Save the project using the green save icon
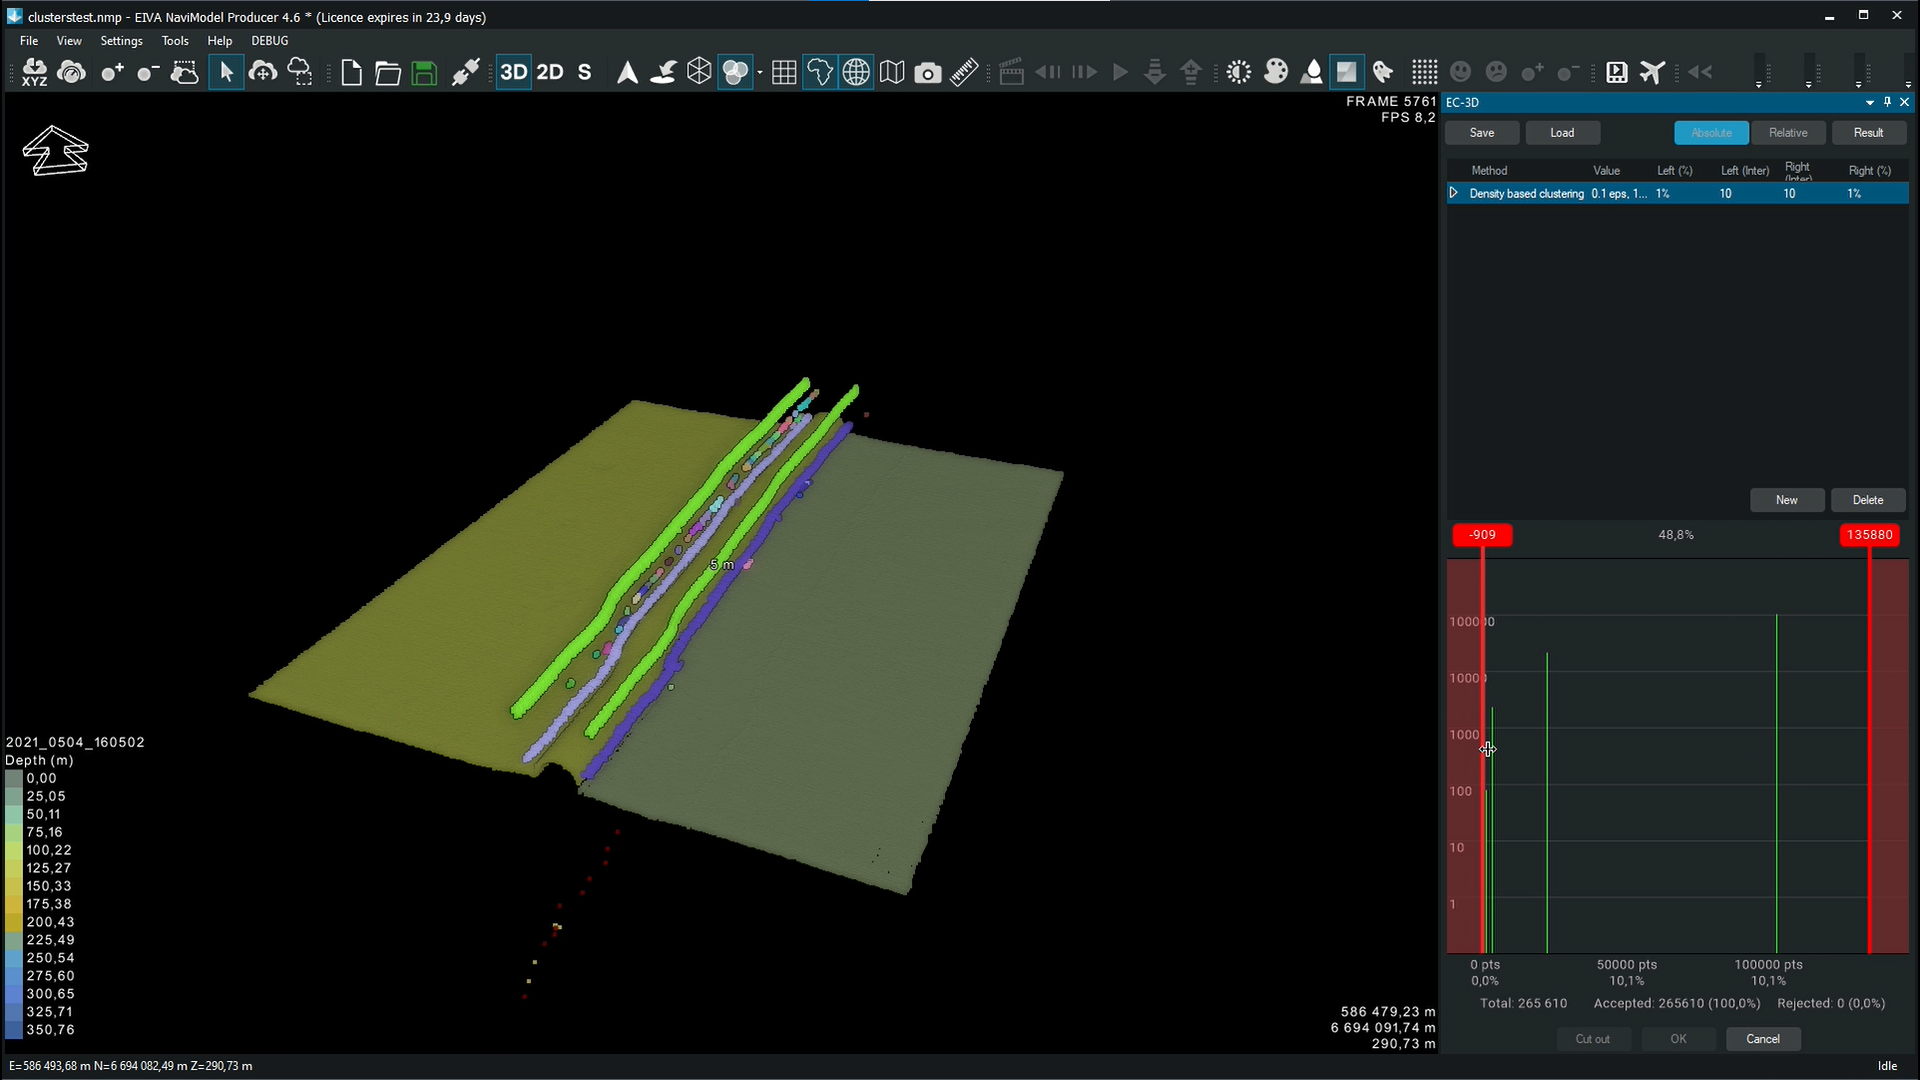 (424, 72)
